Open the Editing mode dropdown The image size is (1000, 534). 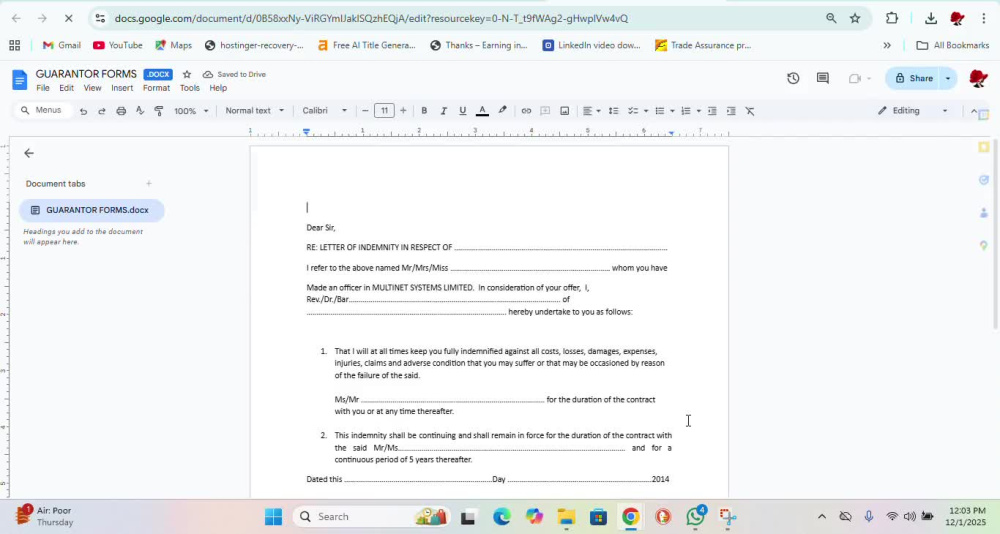(x=913, y=111)
